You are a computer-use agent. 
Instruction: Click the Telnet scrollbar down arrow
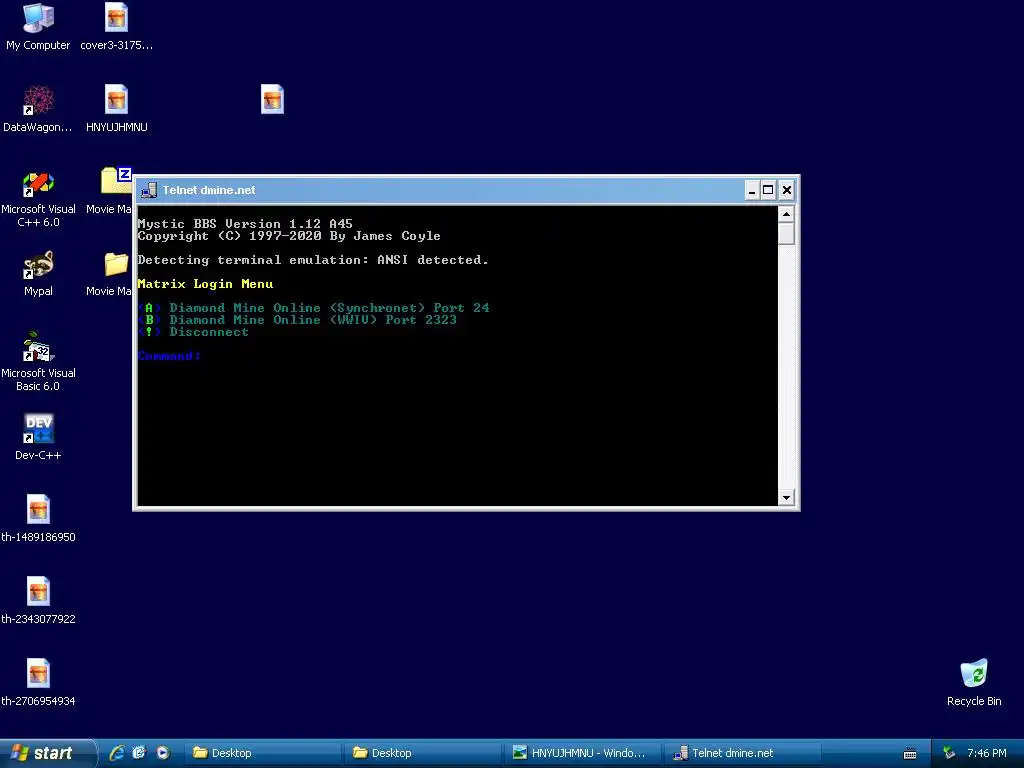[x=786, y=498]
